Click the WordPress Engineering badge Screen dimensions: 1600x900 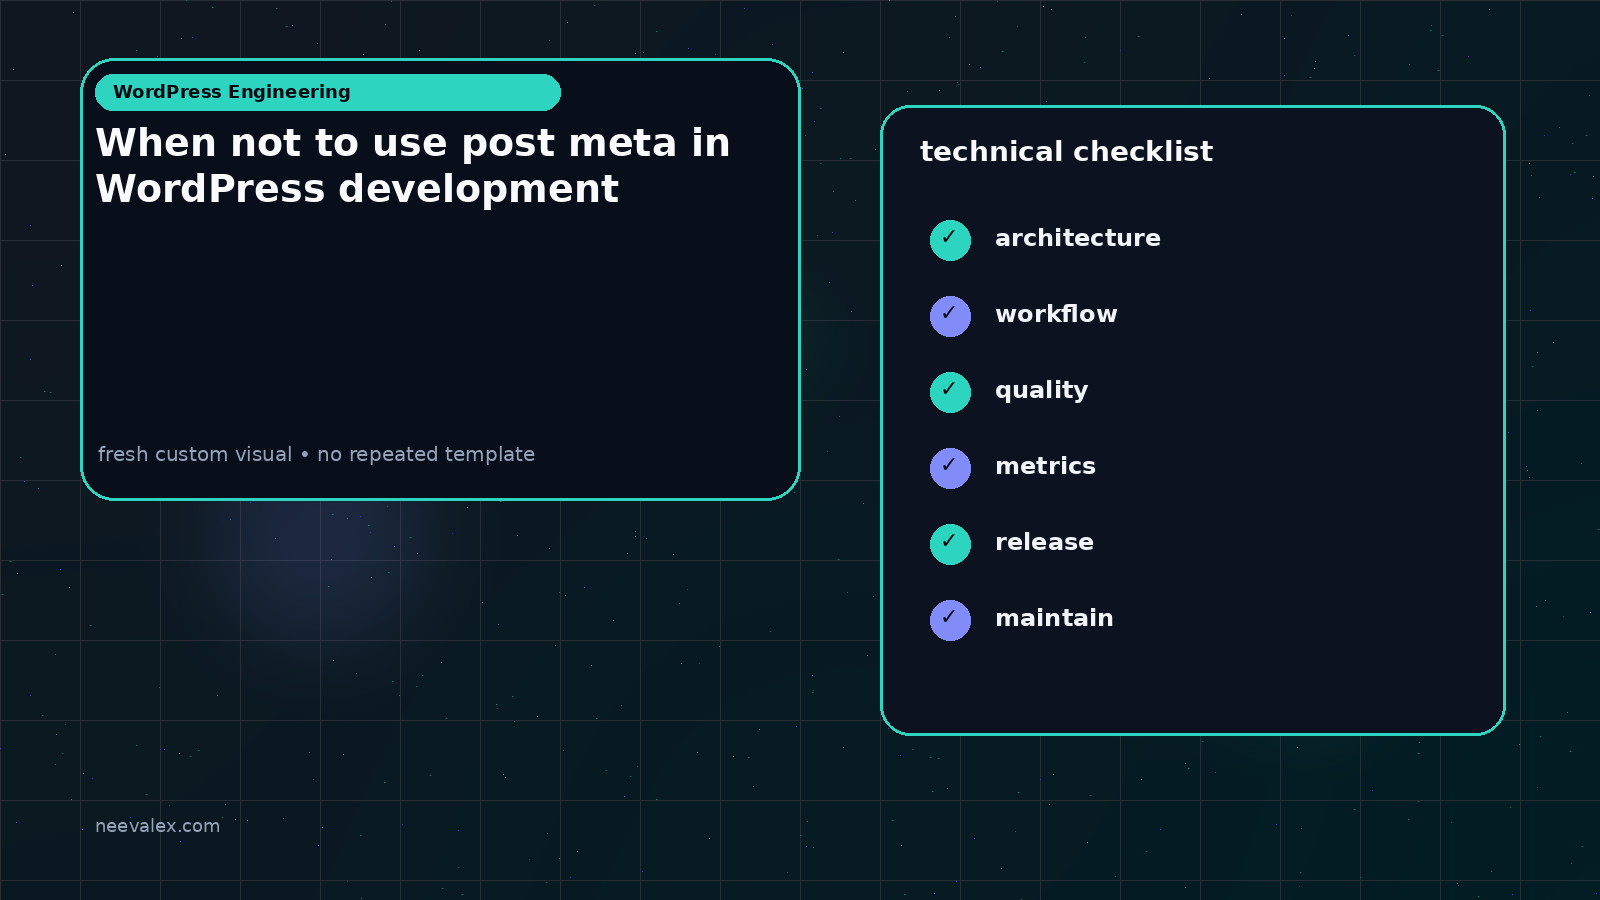pos(328,92)
